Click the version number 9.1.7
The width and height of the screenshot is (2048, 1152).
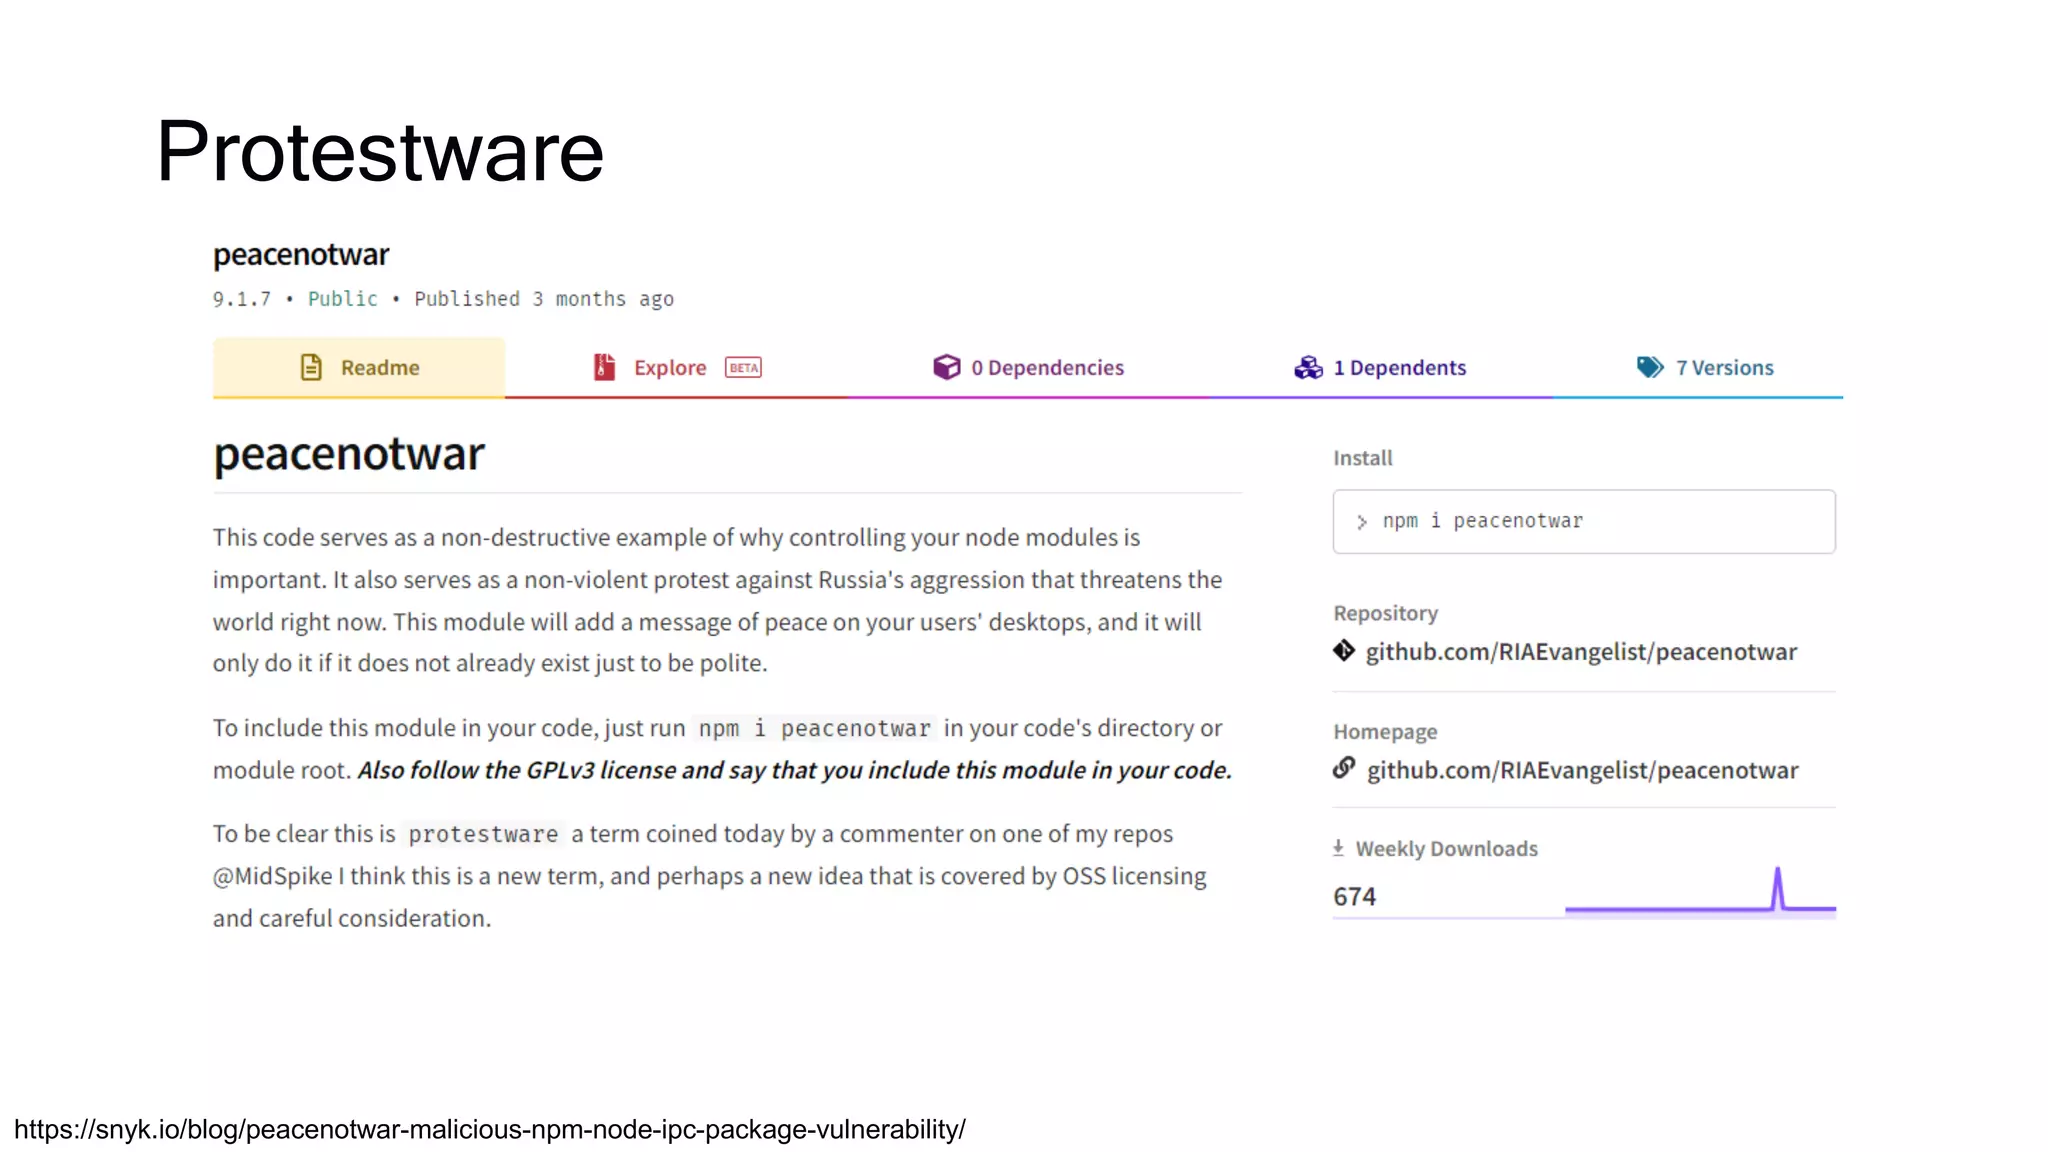pos(241,299)
